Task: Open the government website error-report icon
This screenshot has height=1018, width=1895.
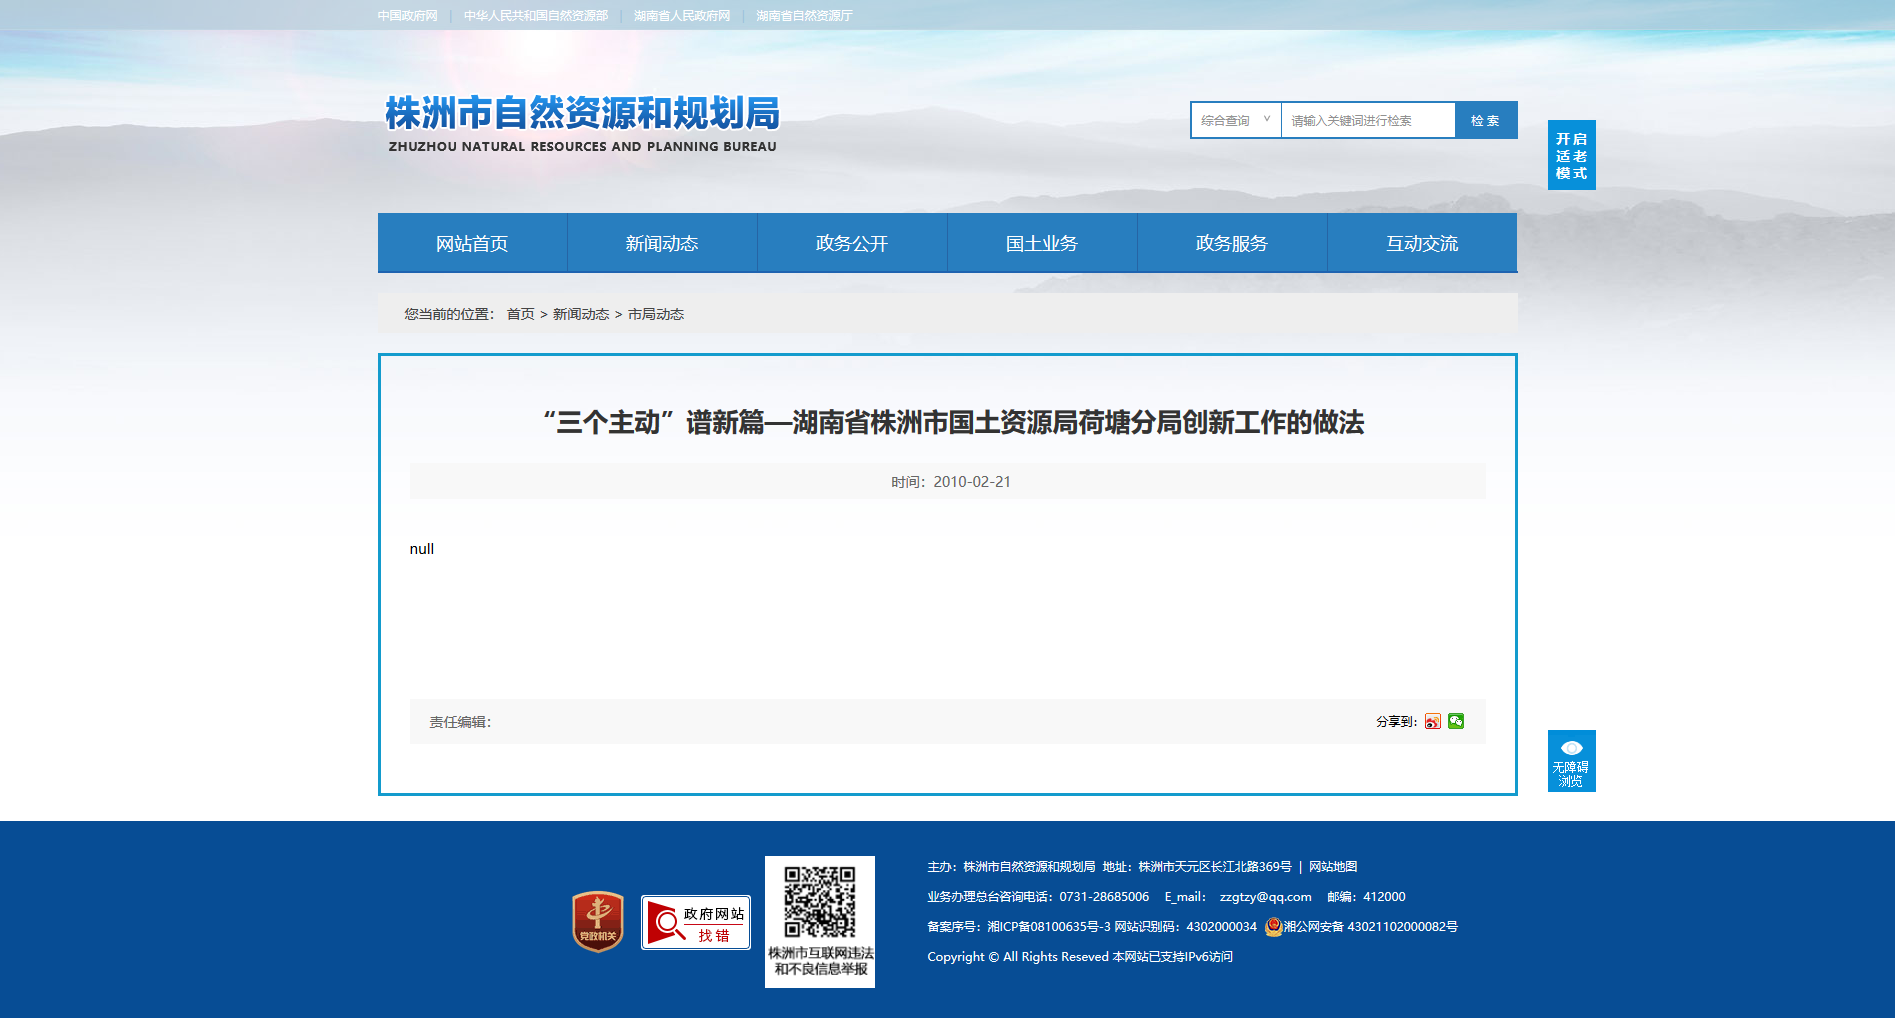Action: (696, 922)
